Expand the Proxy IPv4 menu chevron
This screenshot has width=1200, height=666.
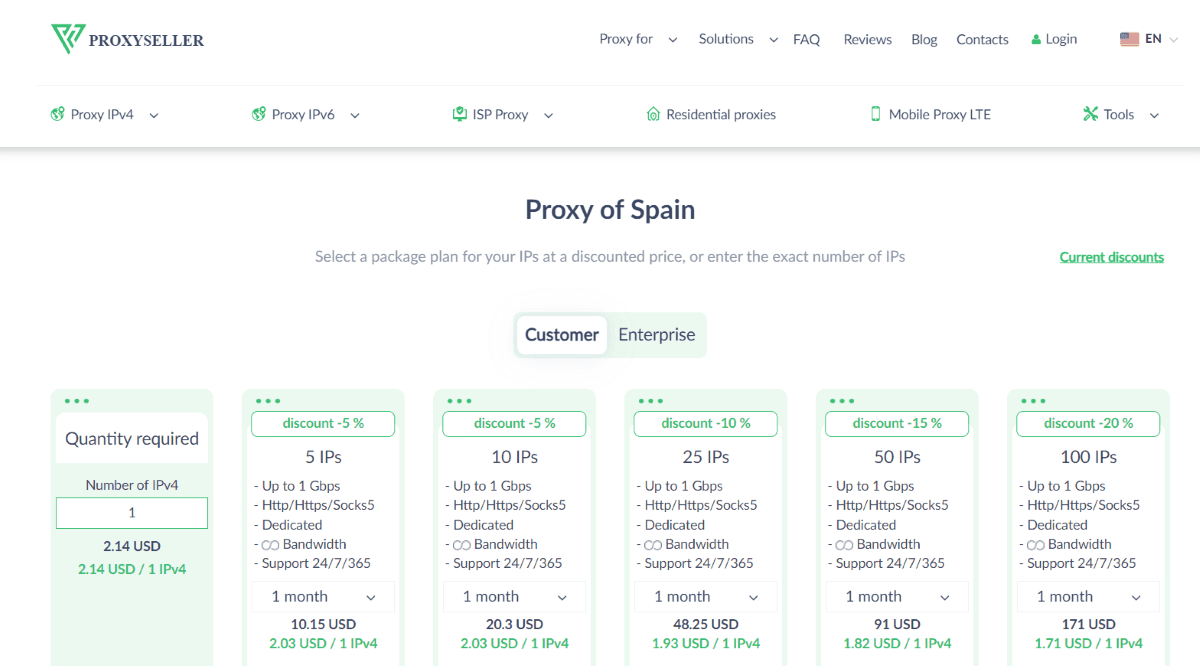coord(154,116)
